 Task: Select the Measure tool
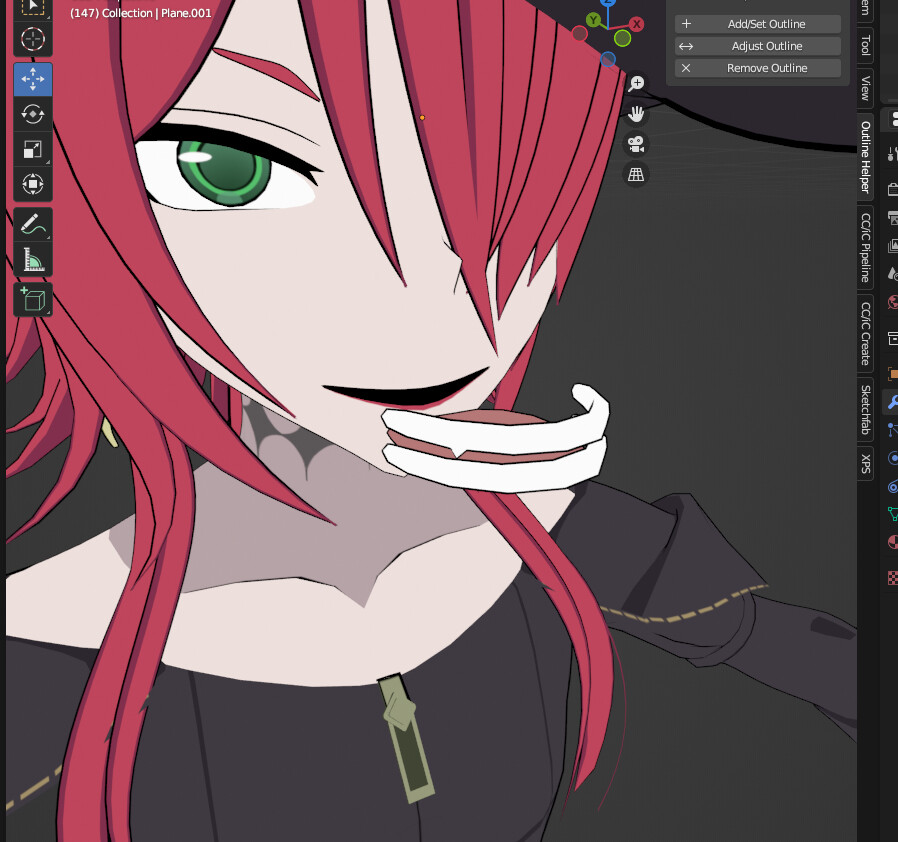(33, 259)
